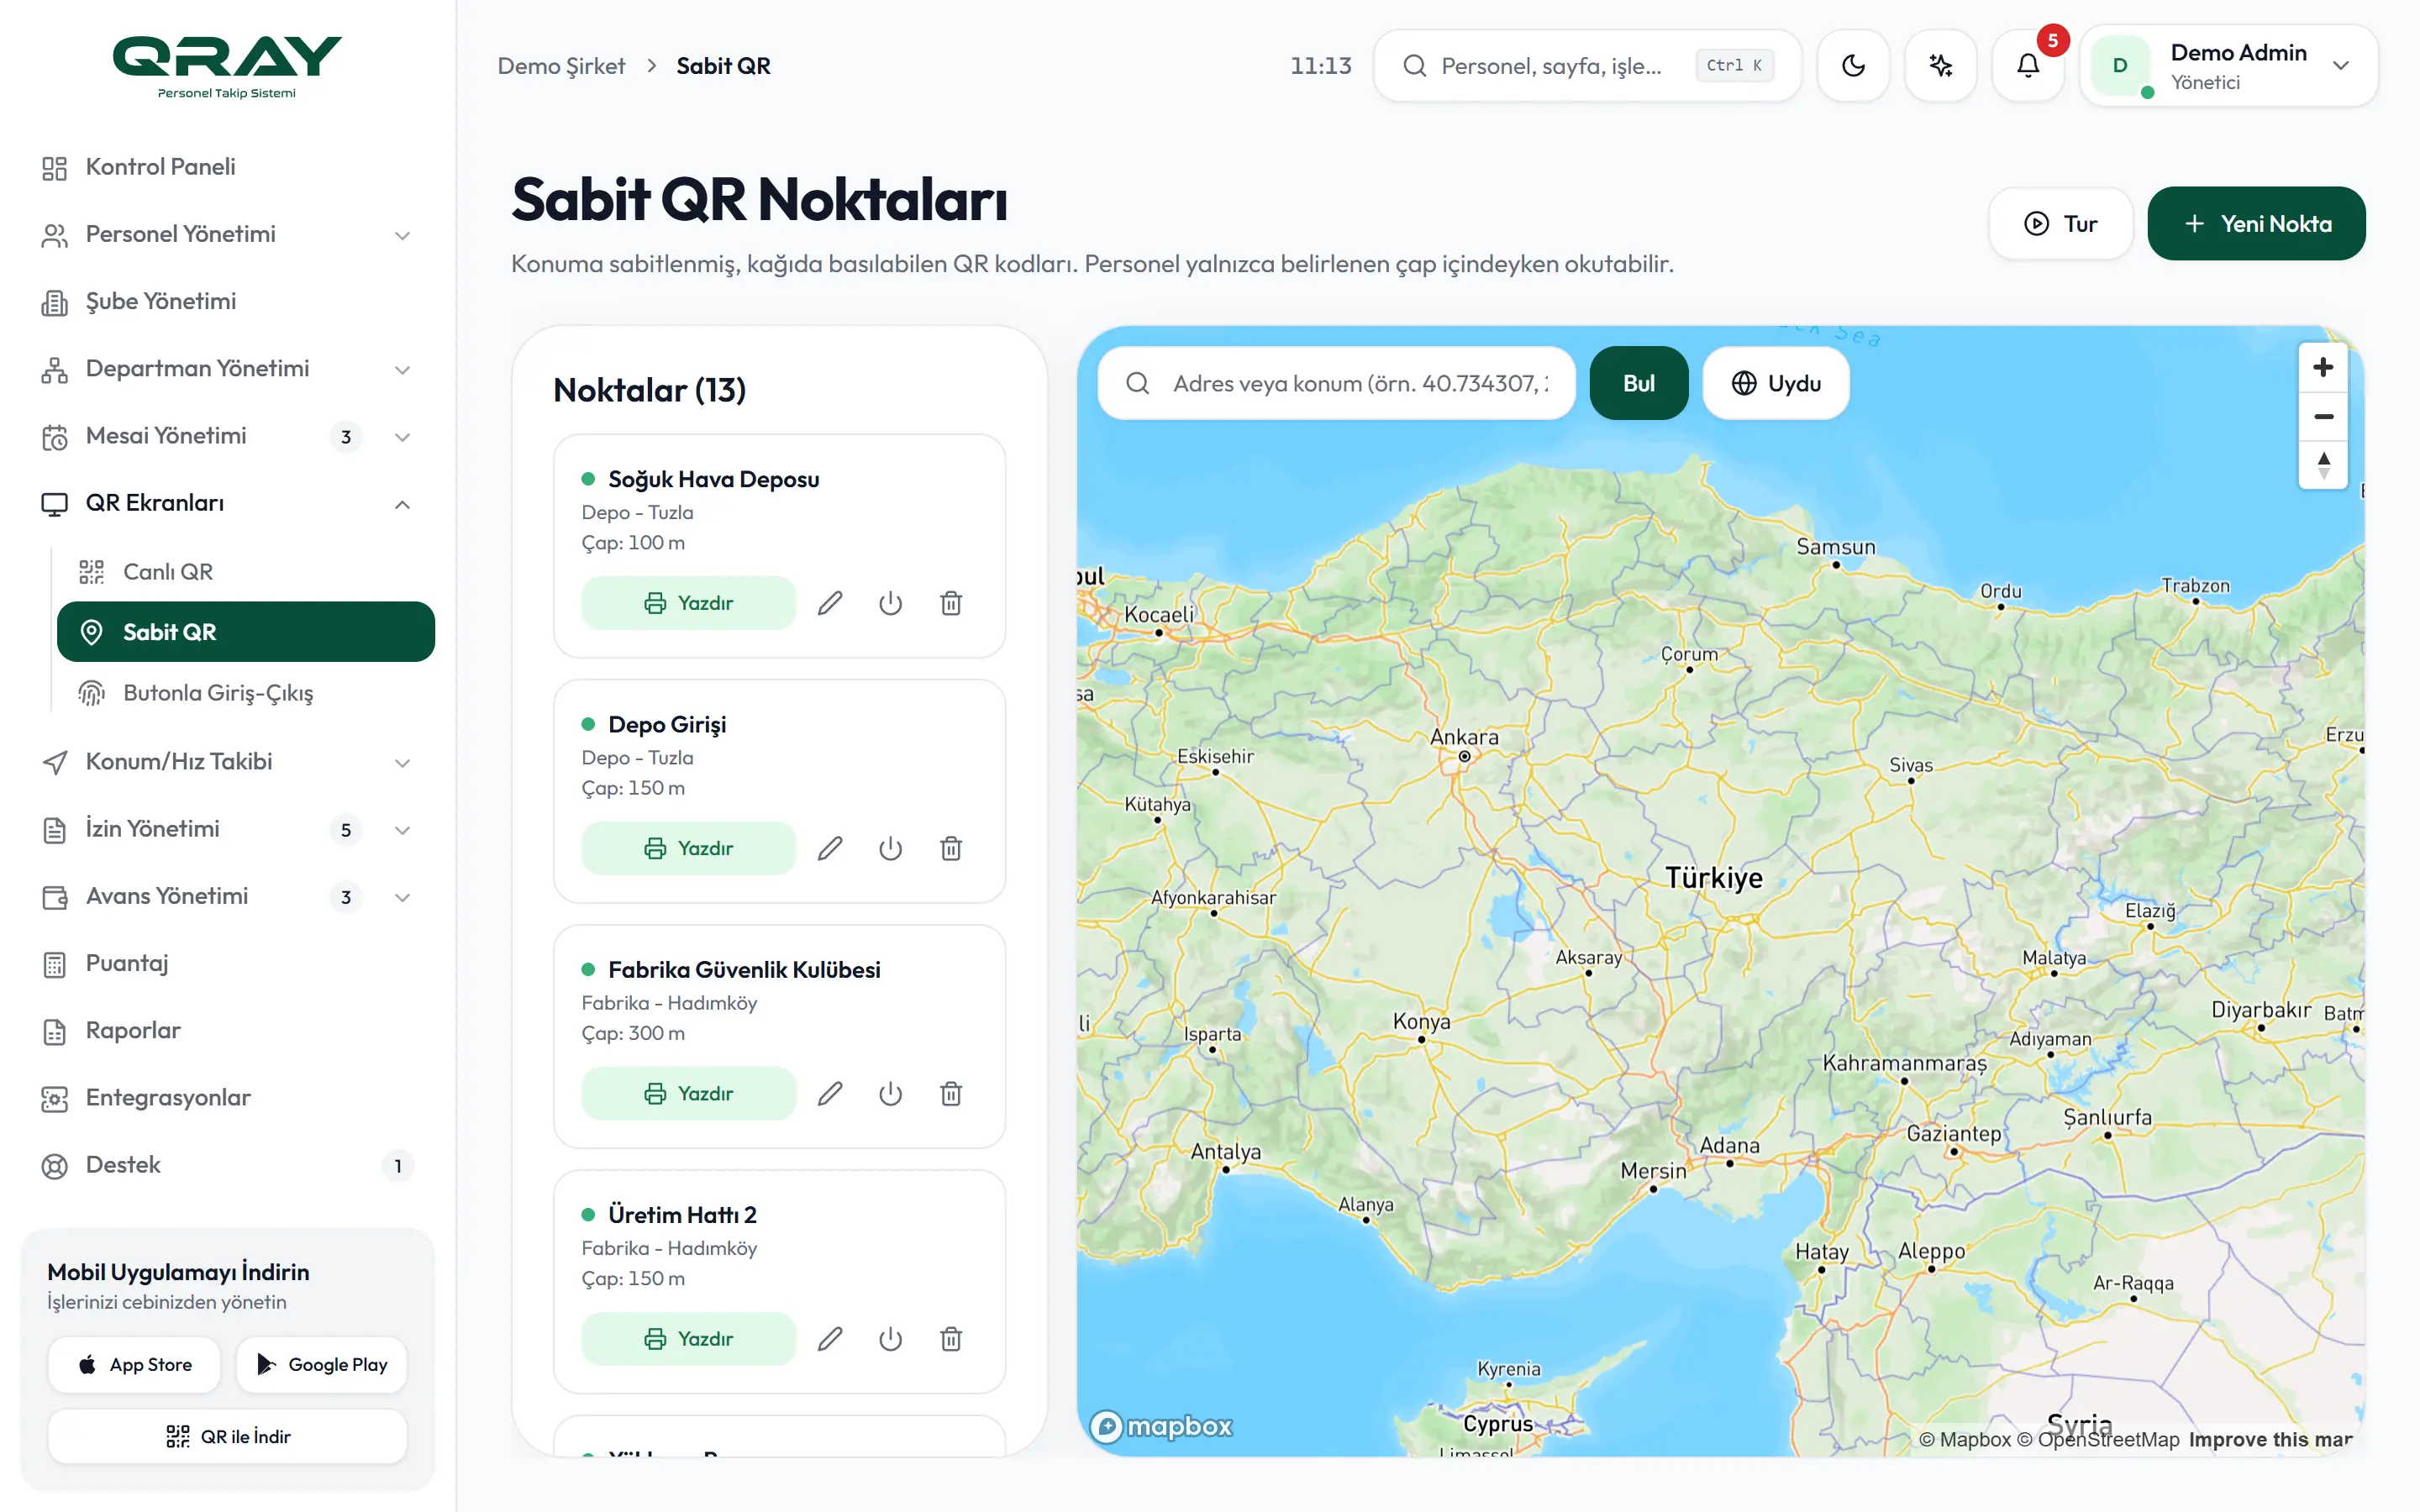Click Bul to find the address
The width and height of the screenshot is (2420, 1512).
tap(1638, 383)
